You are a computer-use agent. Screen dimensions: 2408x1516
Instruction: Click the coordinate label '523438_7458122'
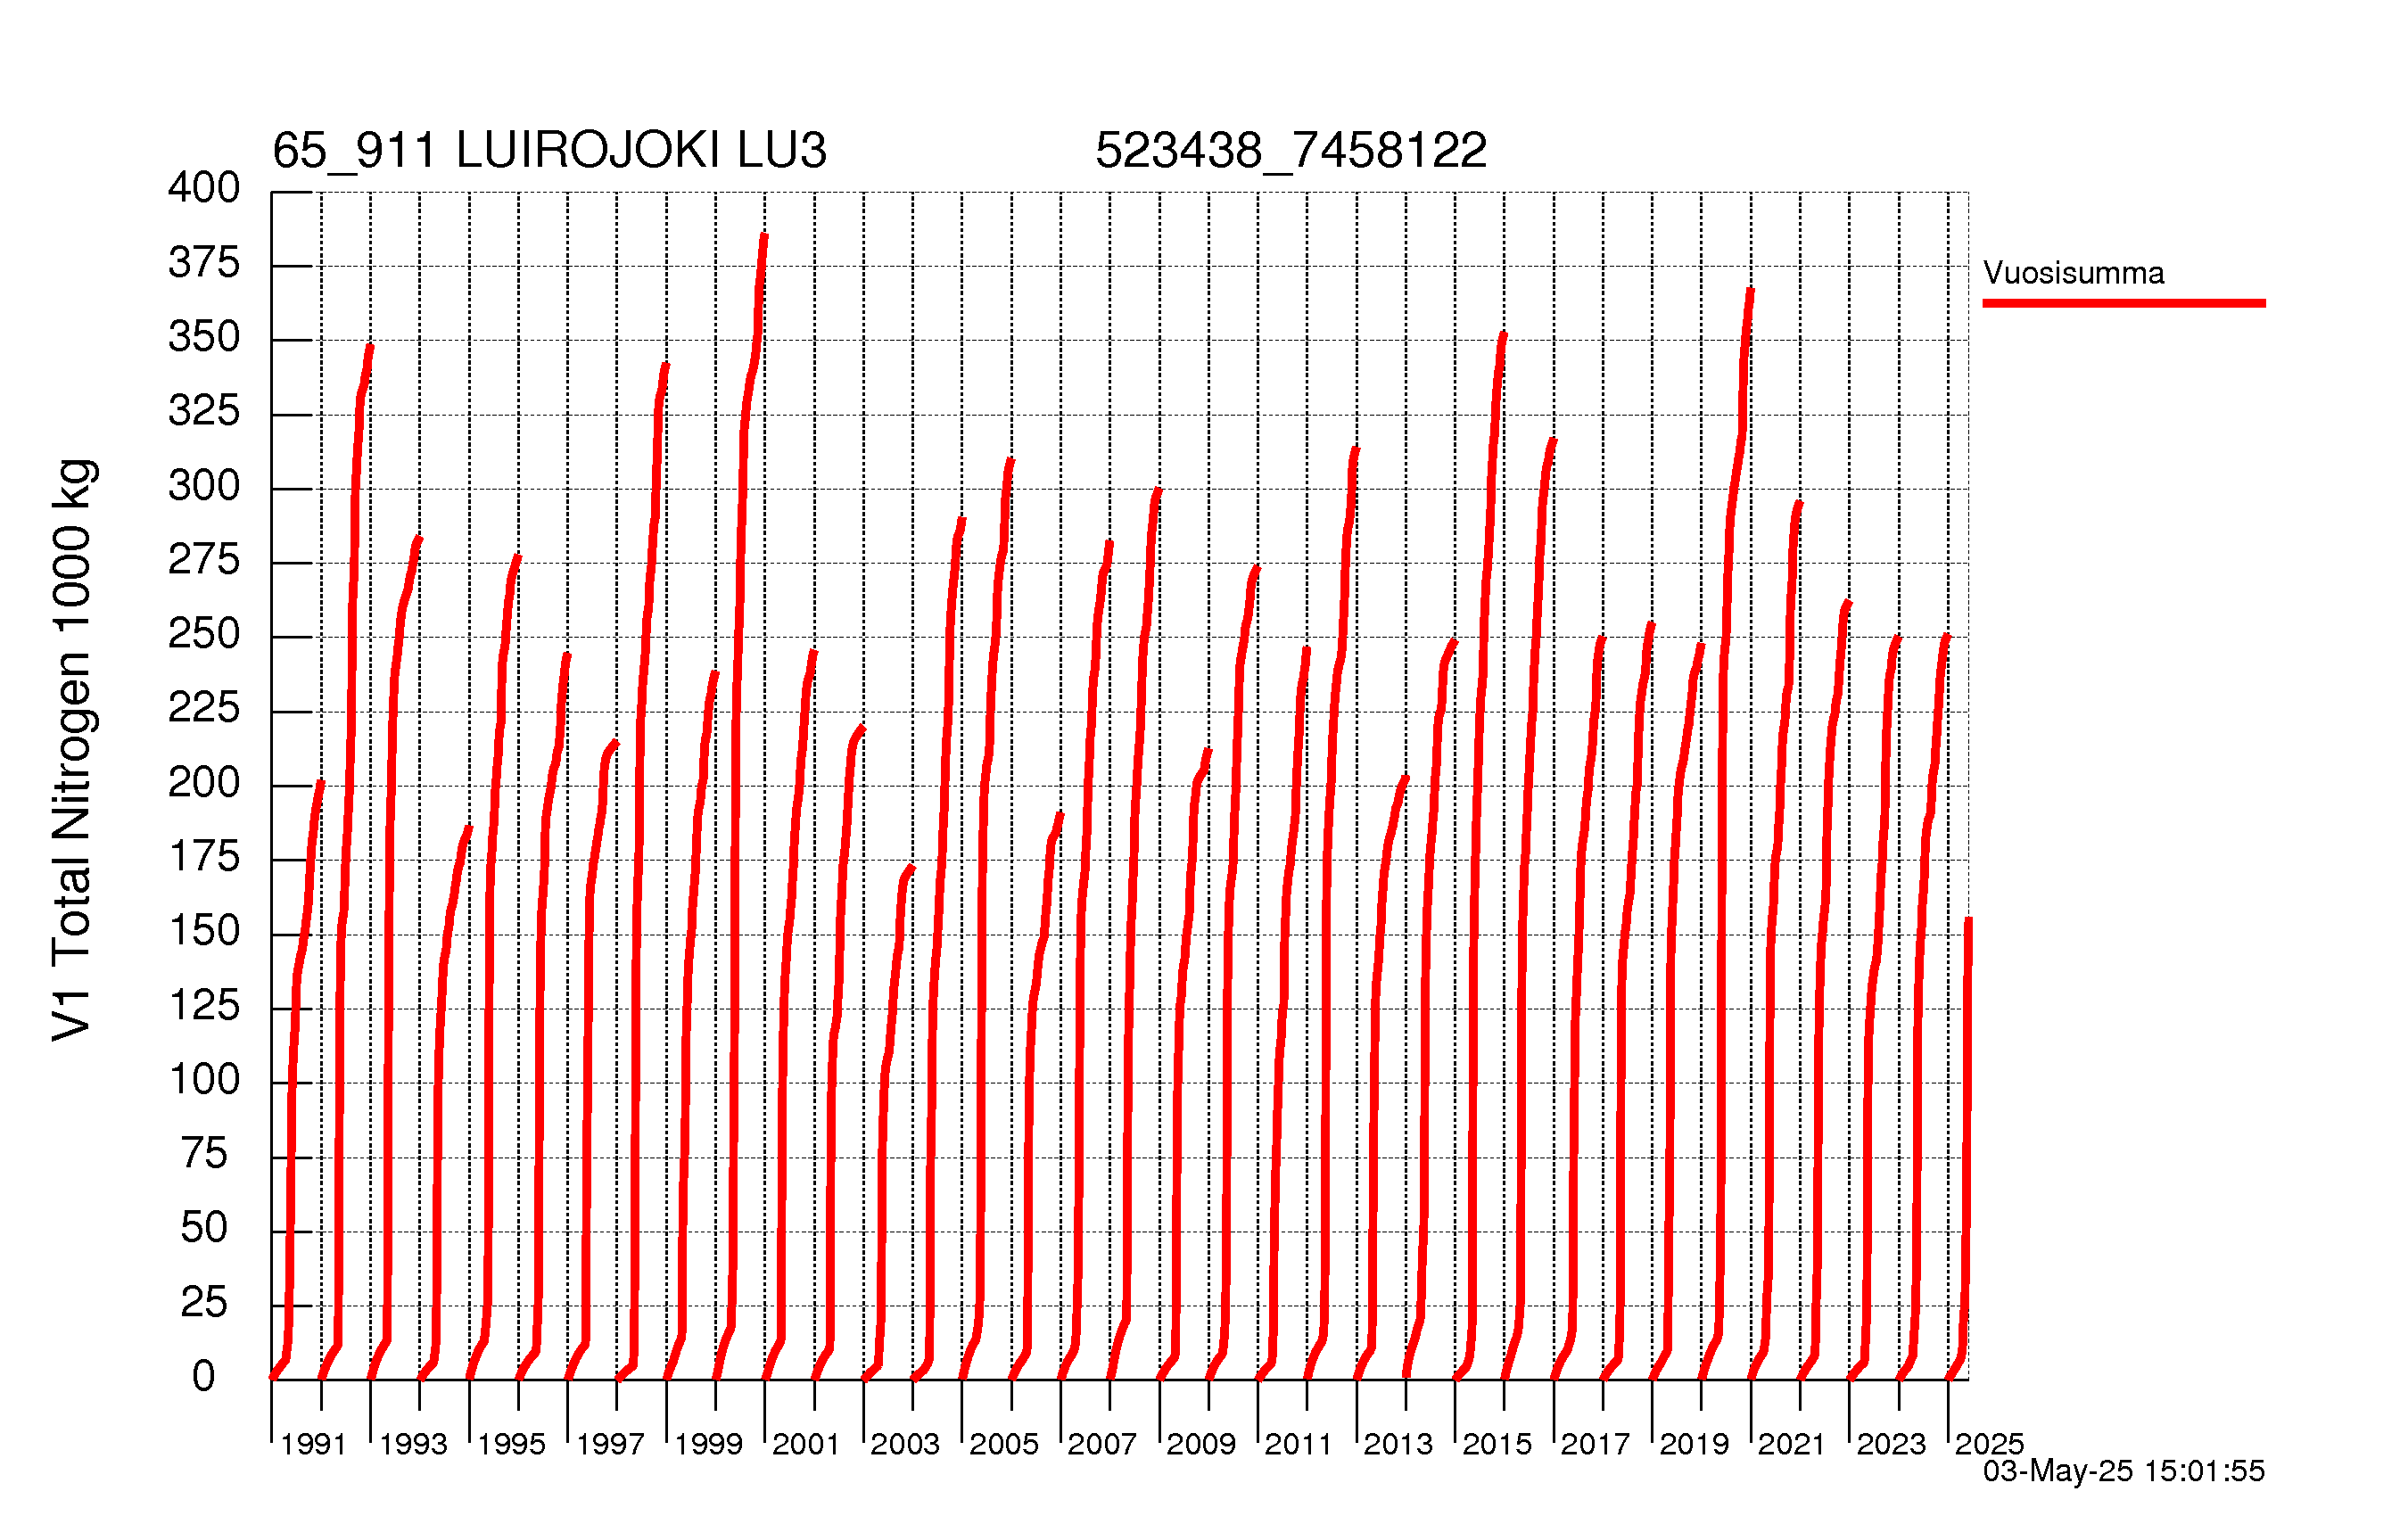point(1291,150)
